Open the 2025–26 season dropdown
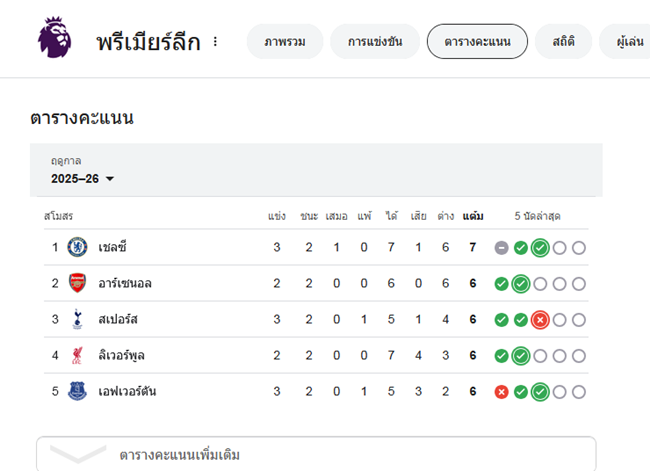650x471 pixels. pyautogui.click(x=82, y=179)
